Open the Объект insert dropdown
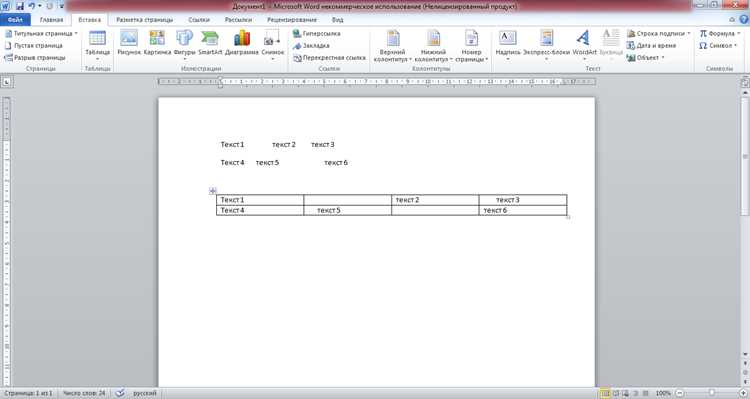 pyautogui.click(x=646, y=57)
